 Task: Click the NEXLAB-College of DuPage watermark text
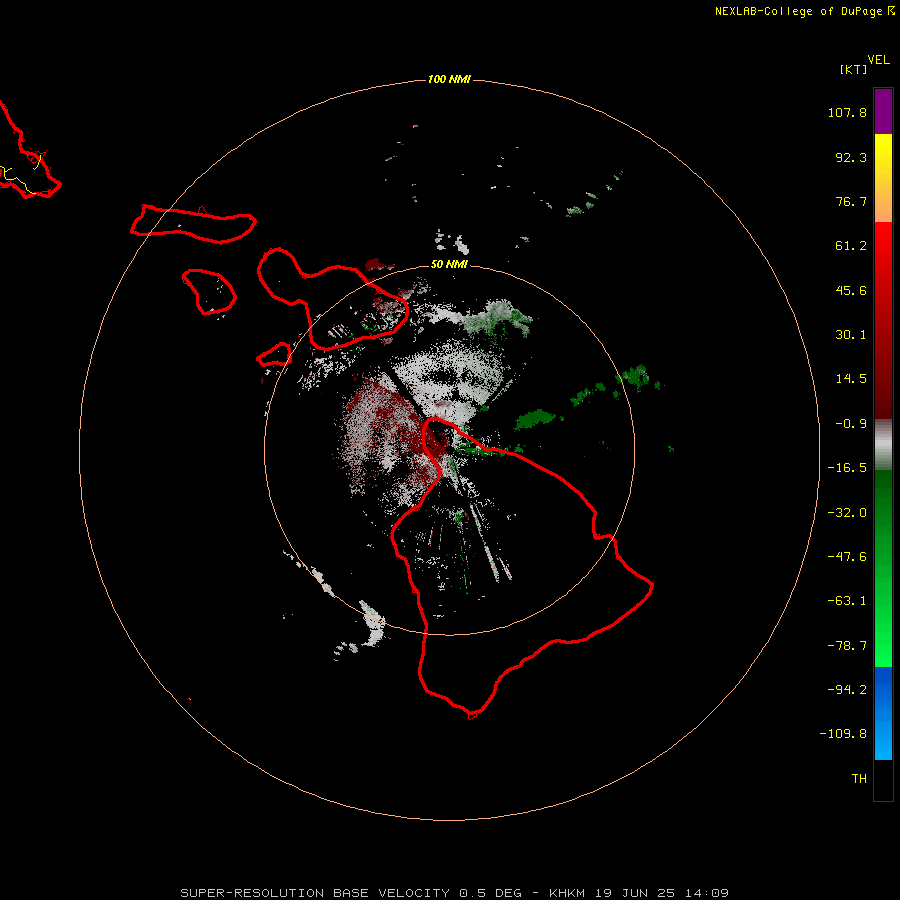coord(804,11)
